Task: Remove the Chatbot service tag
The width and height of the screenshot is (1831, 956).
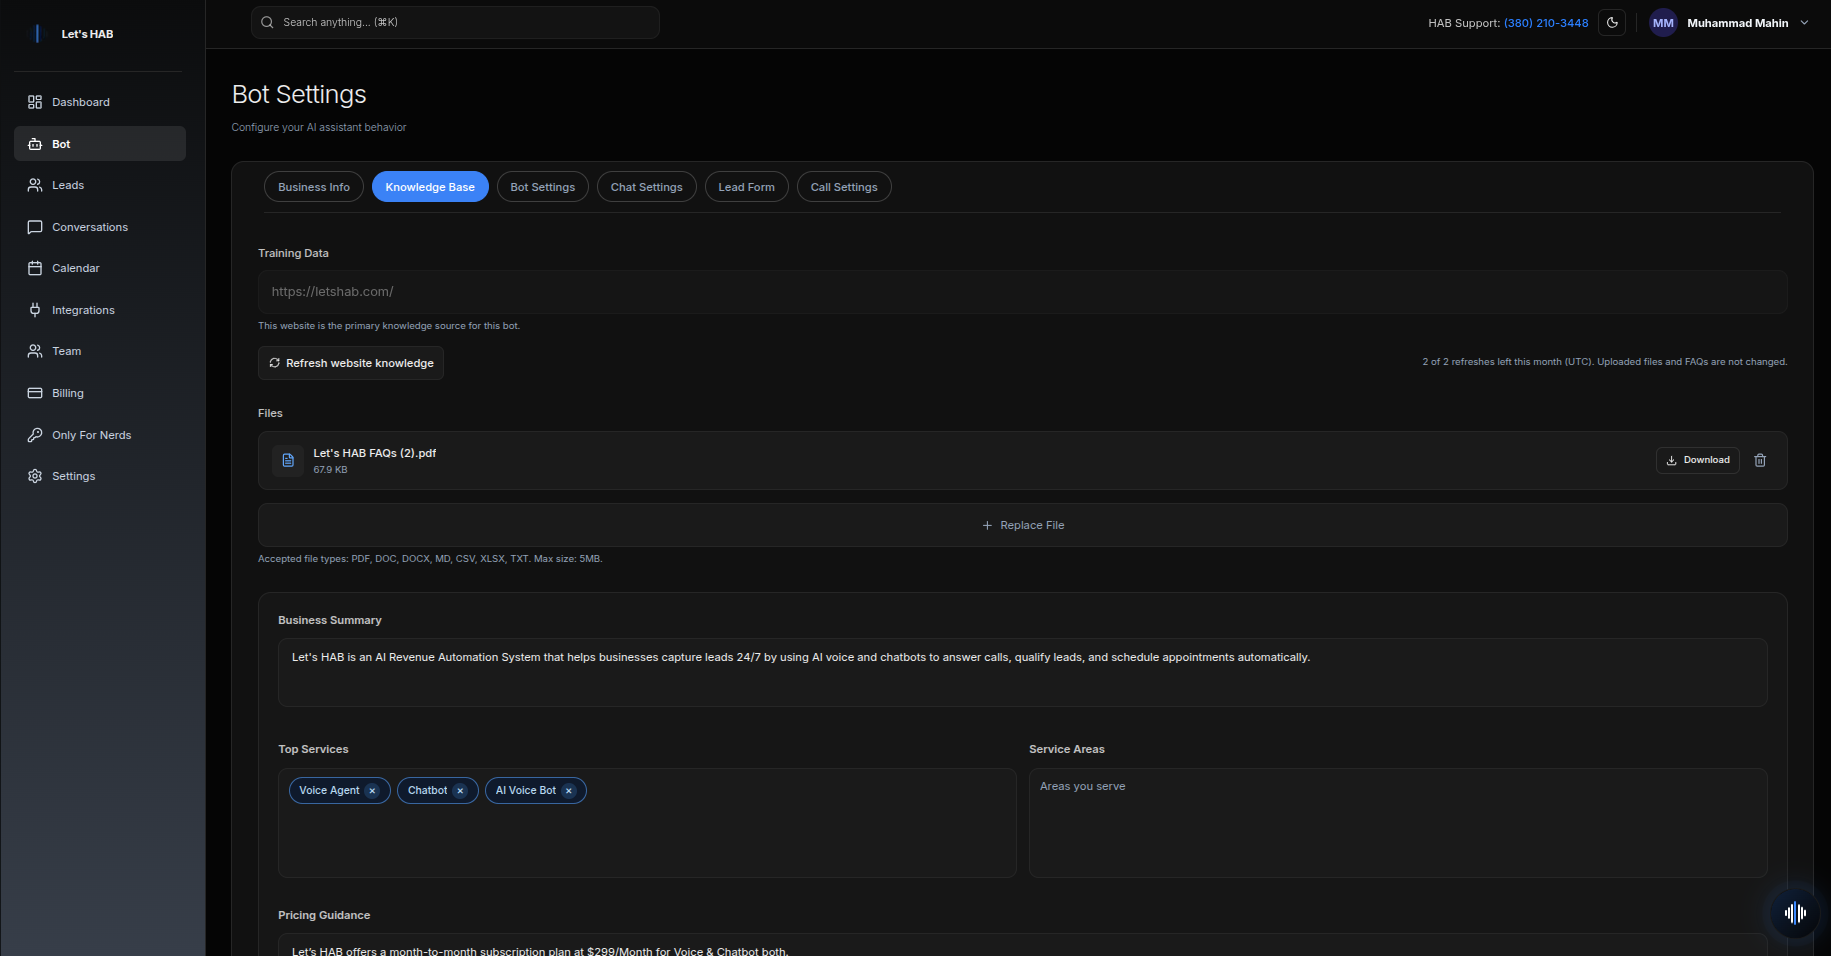Action: click(460, 791)
